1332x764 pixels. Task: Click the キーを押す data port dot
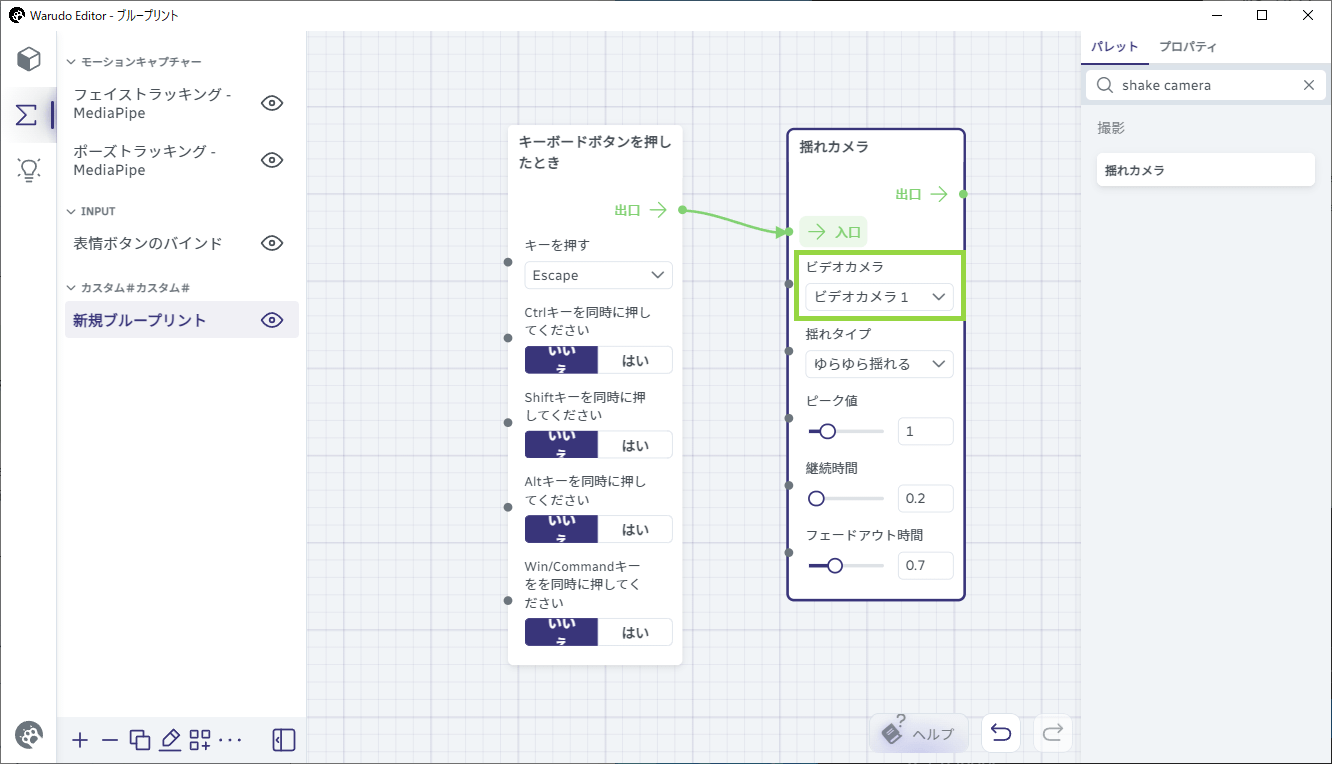508,262
